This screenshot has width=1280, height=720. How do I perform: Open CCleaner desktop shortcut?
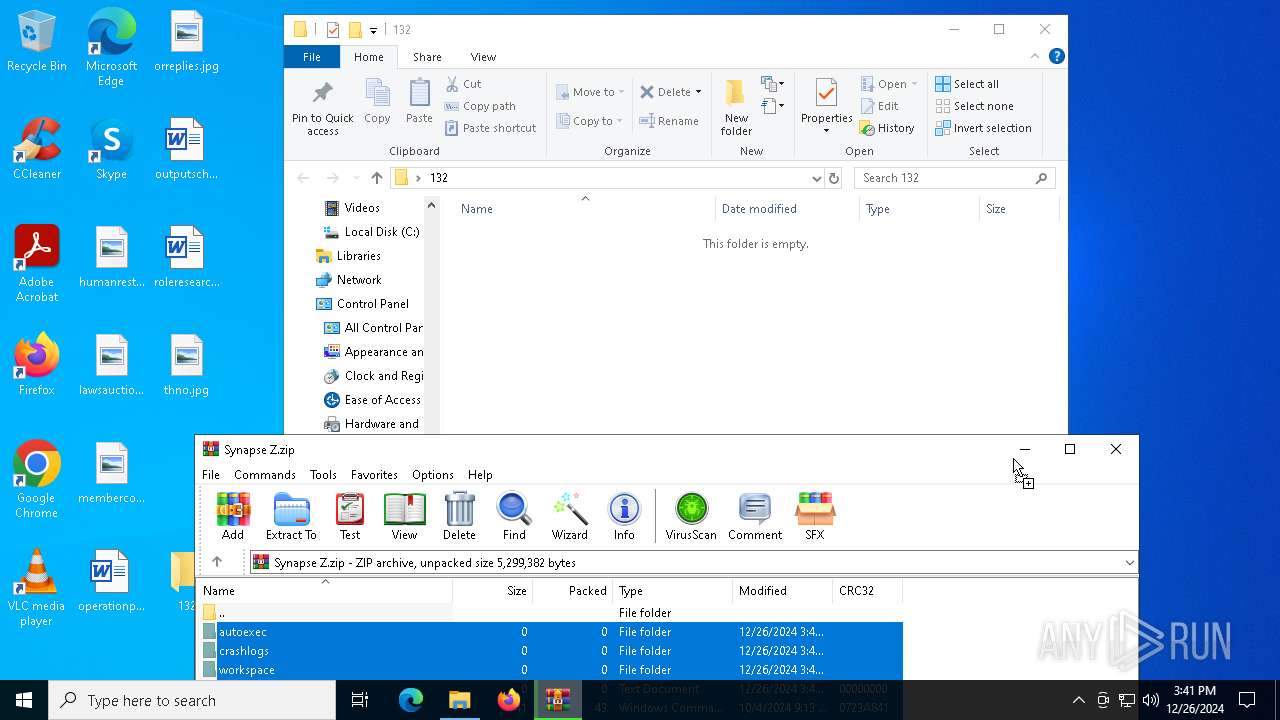coord(37,149)
